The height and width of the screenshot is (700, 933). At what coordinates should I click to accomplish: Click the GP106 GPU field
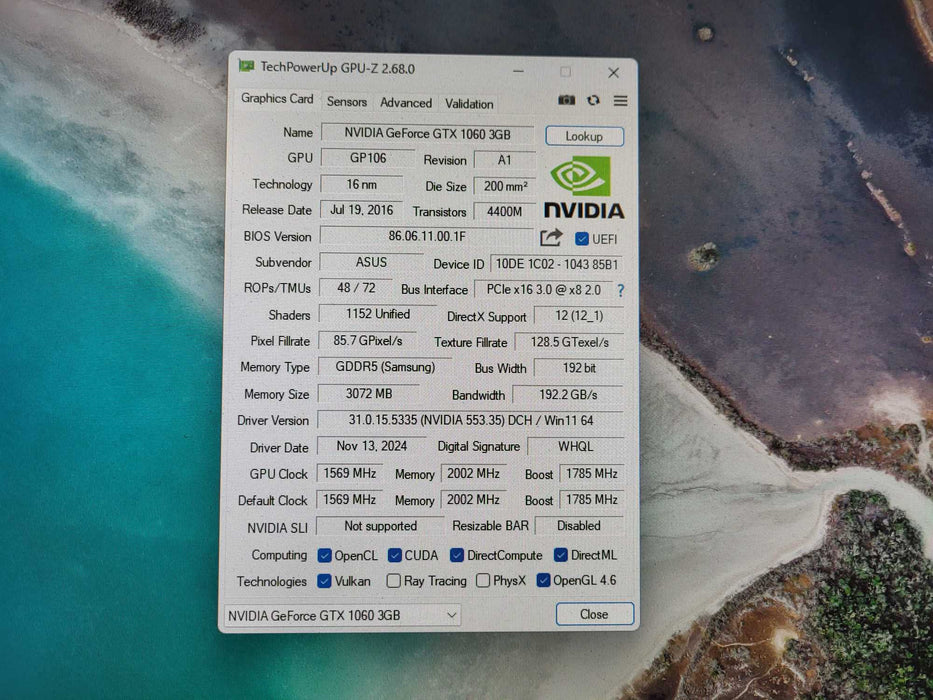click(x=368, y=158)
